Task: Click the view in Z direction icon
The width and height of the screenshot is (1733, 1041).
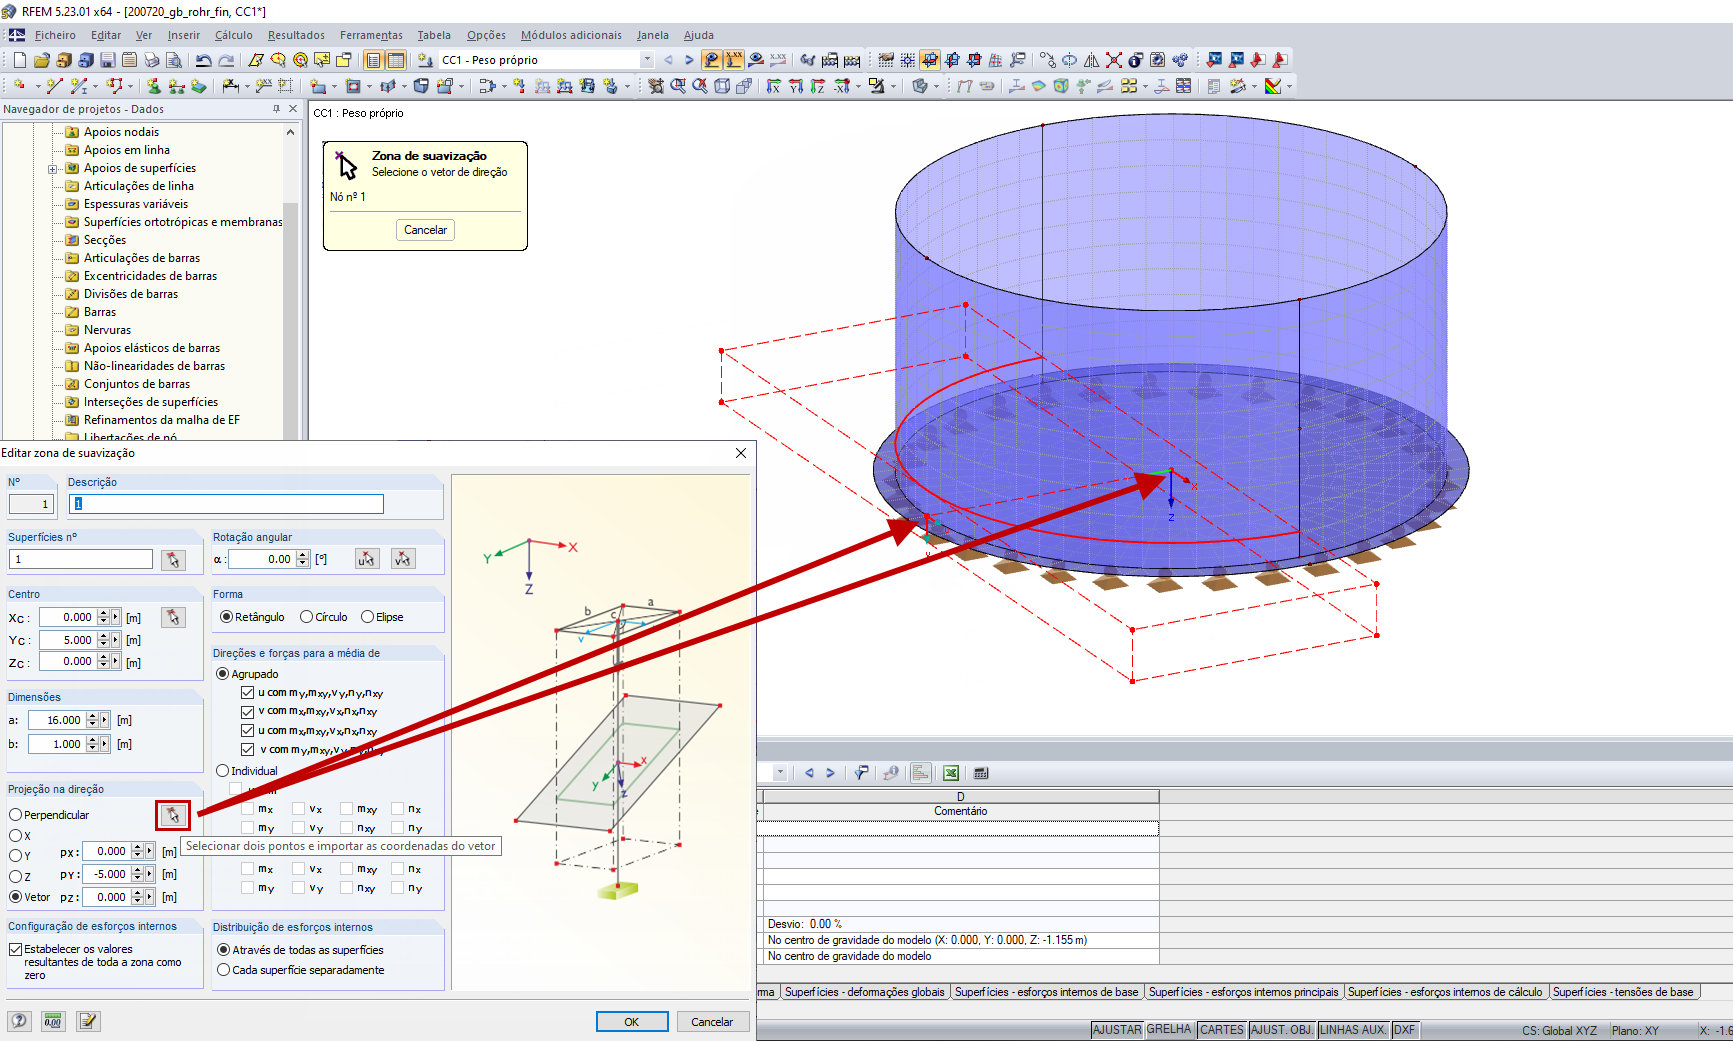Action: click(818, 86)
